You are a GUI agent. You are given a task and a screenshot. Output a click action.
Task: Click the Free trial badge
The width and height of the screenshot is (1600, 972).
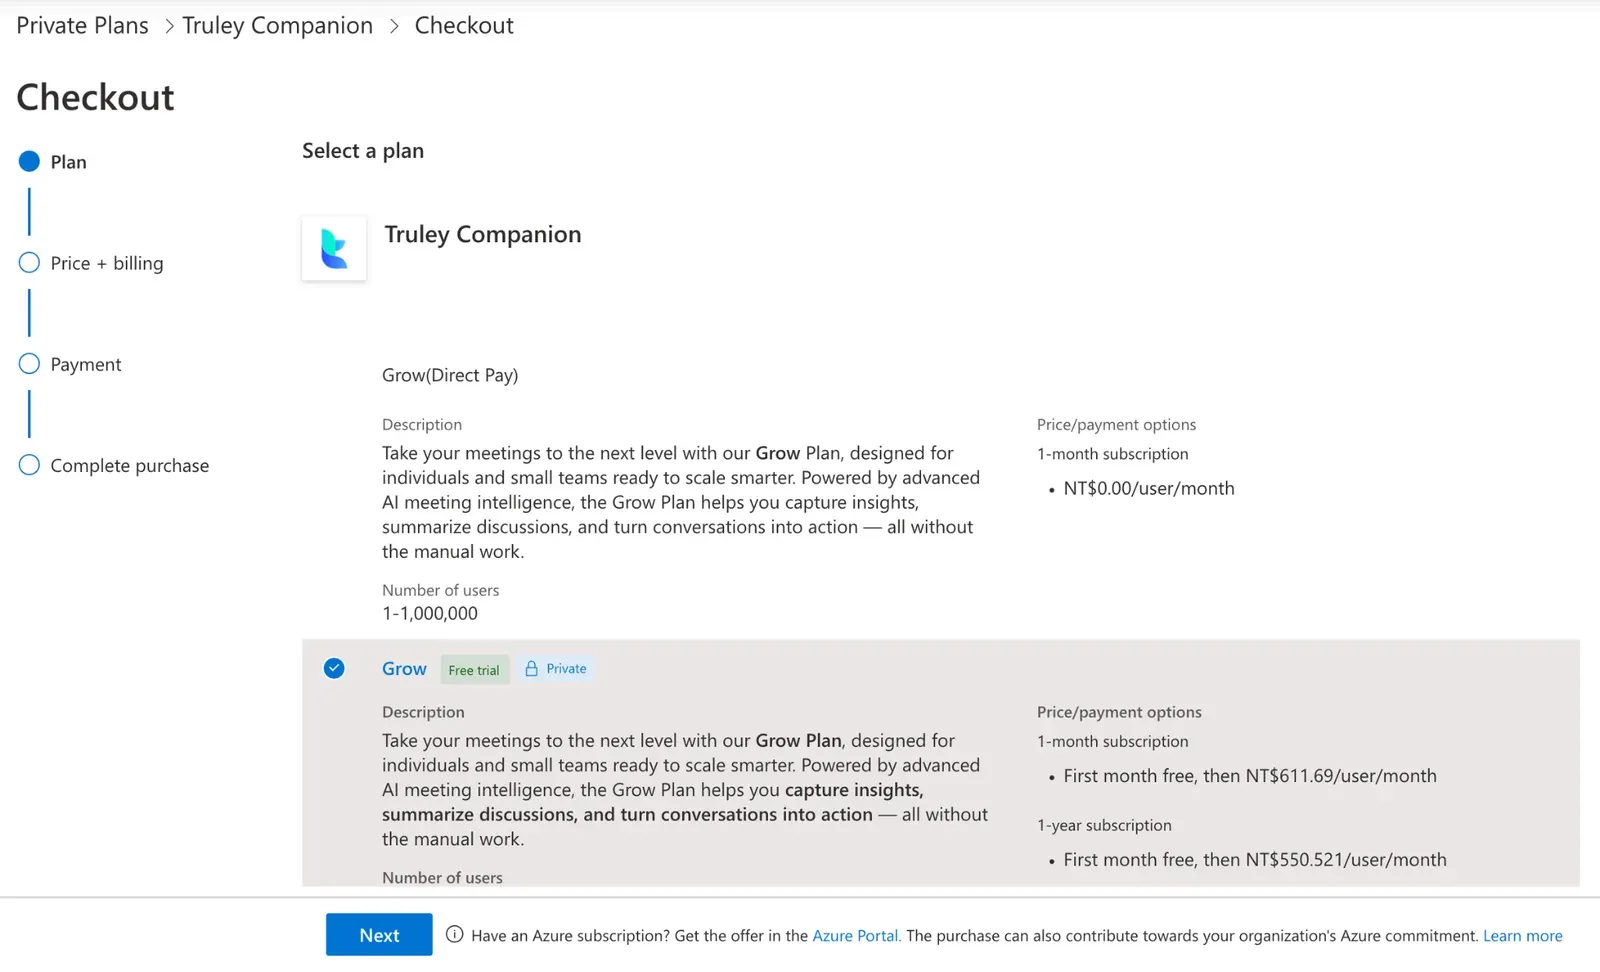click(x=474, y=670)
